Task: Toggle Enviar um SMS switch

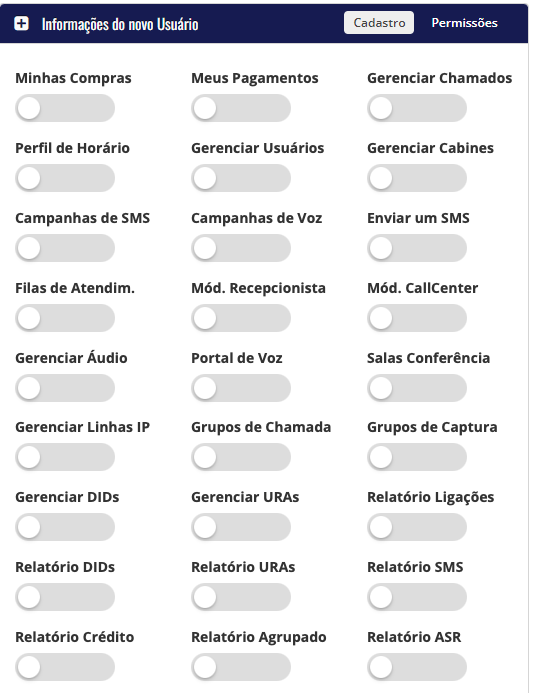Action: click(x=417, y=248)
